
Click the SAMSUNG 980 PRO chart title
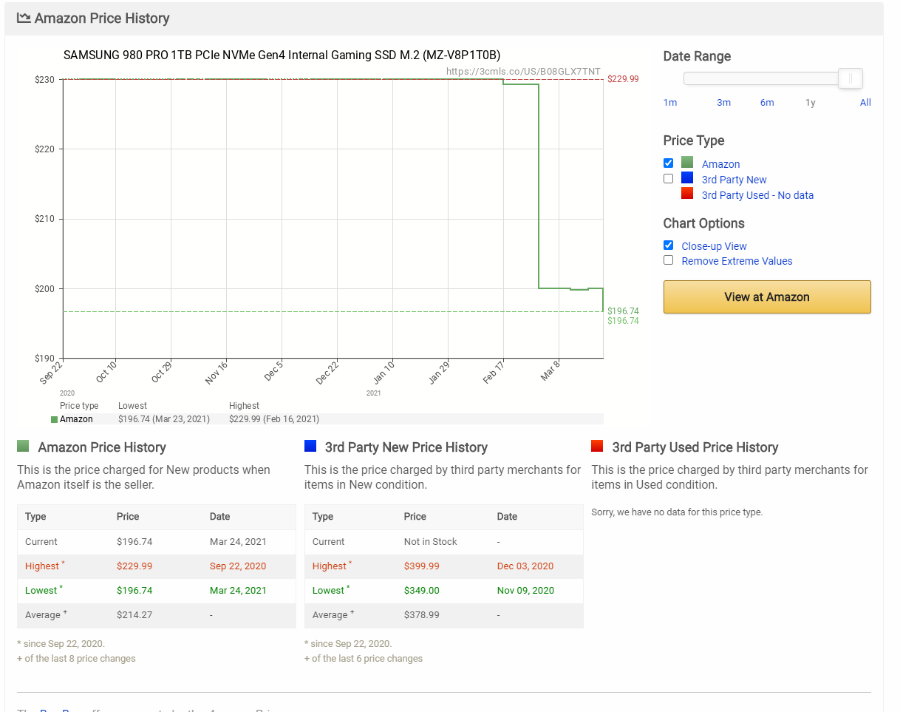click(282, 55)
